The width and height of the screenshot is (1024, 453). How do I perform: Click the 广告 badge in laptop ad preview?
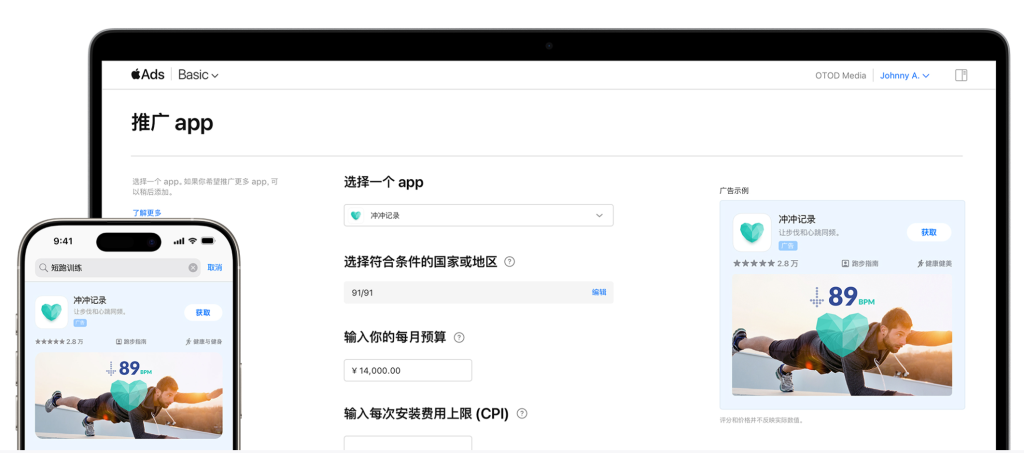[787, 245]
